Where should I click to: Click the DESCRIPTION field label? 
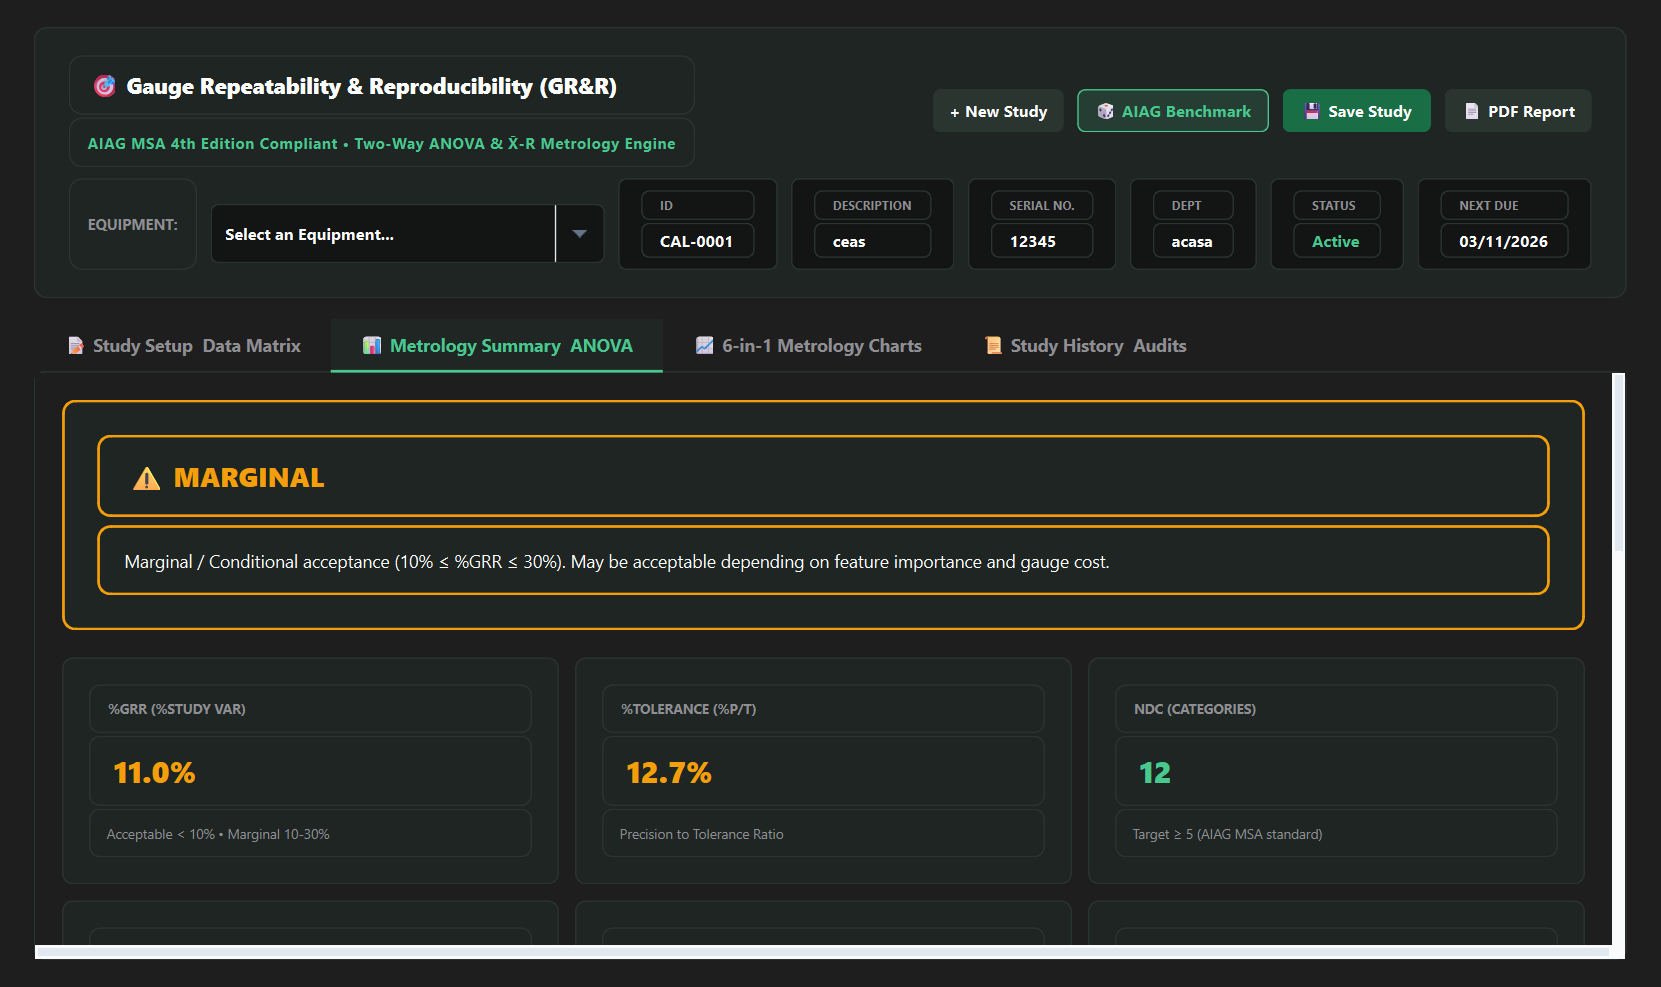[872, 205]
